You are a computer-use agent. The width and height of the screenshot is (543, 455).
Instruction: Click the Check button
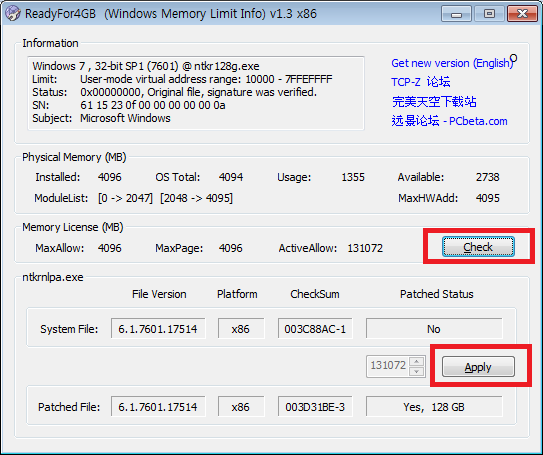pos(478,247)
